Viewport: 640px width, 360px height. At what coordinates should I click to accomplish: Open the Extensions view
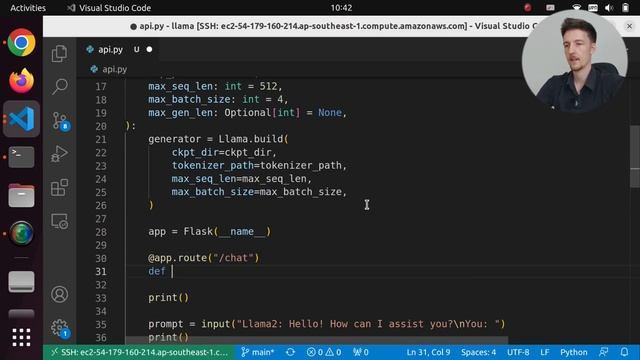point(60,187)
